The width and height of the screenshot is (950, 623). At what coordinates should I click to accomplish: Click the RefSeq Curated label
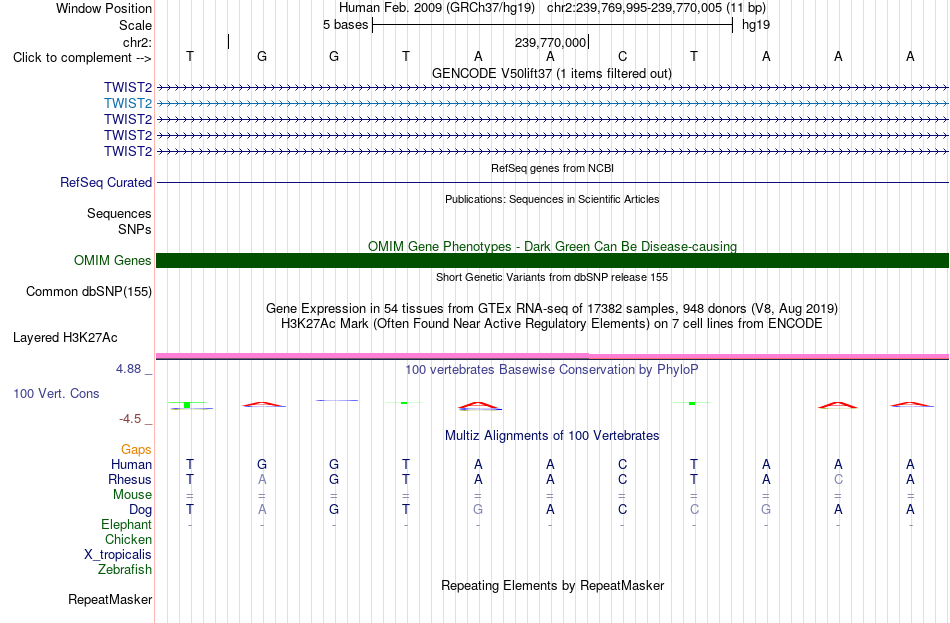106,182
